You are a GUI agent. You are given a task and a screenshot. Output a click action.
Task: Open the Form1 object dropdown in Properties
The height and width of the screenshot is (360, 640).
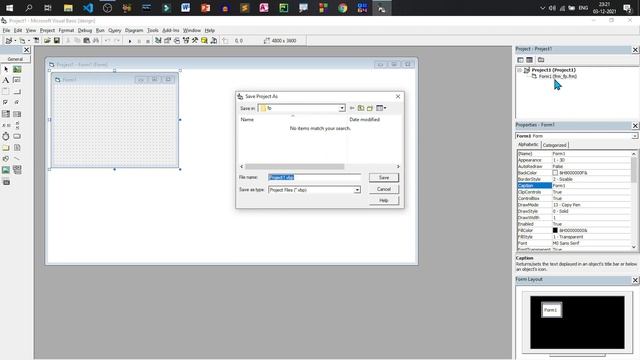pyautogui.click(x=635, y=136)
